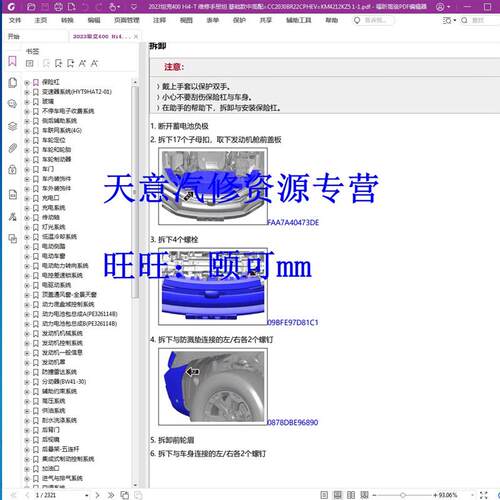The height and width of the screenshot is (500, 500).
Task: Open the 视图 tab
Action: pos(186,20)
